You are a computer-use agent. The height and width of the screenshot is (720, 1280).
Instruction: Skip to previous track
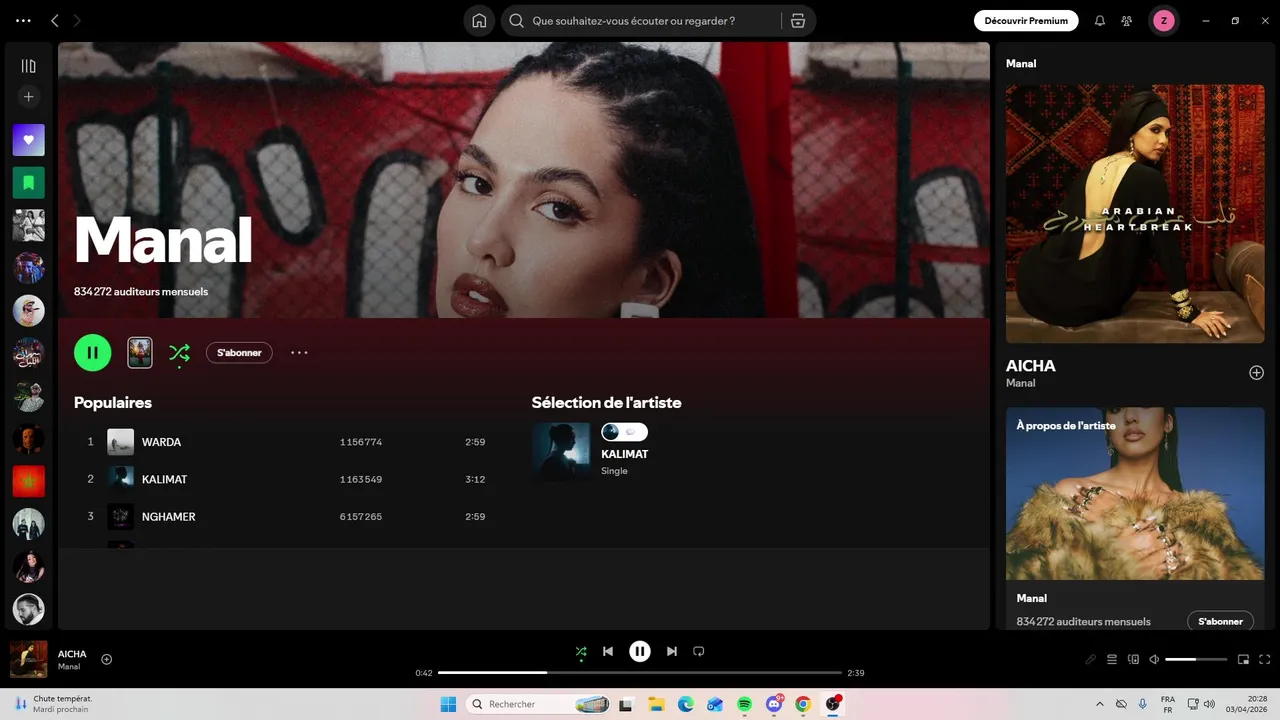tap(607, 651)
